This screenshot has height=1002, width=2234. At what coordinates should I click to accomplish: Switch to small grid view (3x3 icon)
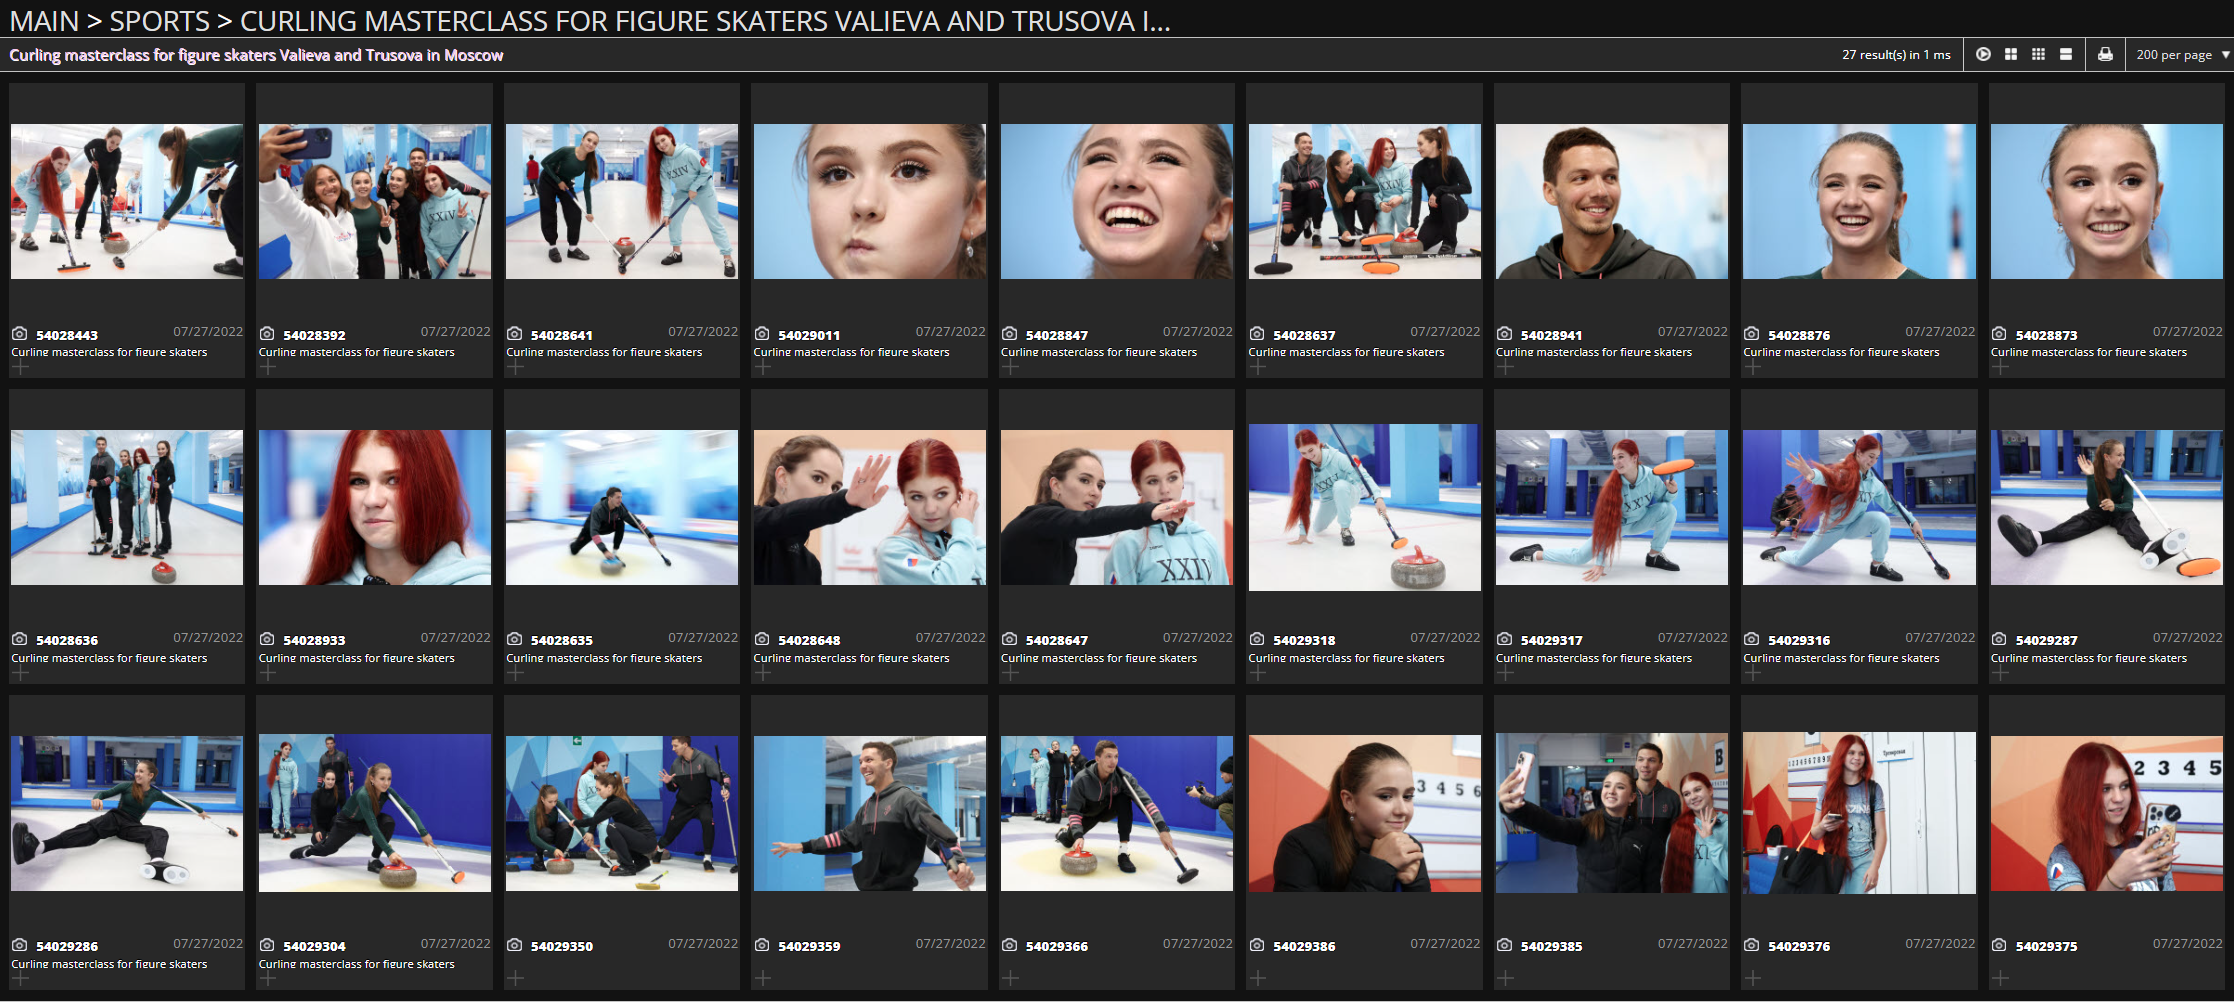tap(2038, 55)
